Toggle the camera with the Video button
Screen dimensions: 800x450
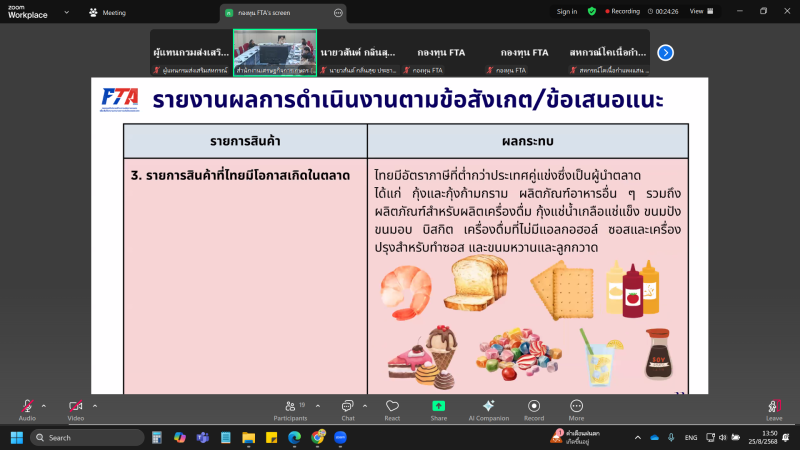pos(76,407)
